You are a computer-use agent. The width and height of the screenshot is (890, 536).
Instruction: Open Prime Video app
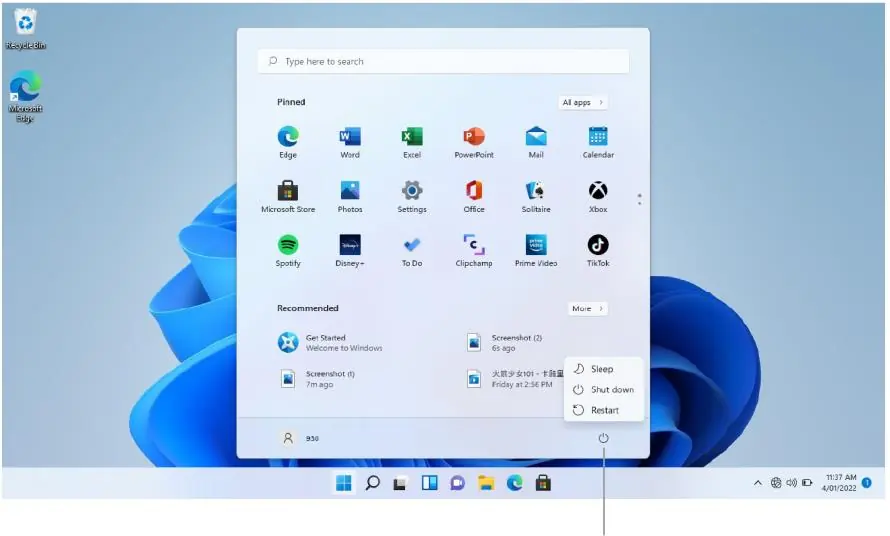[x=536, y=250]
